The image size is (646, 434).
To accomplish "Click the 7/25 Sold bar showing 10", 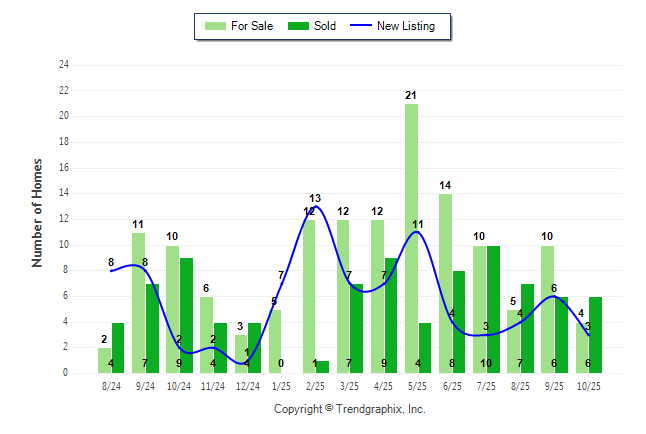I will click(x=493, y=309).
